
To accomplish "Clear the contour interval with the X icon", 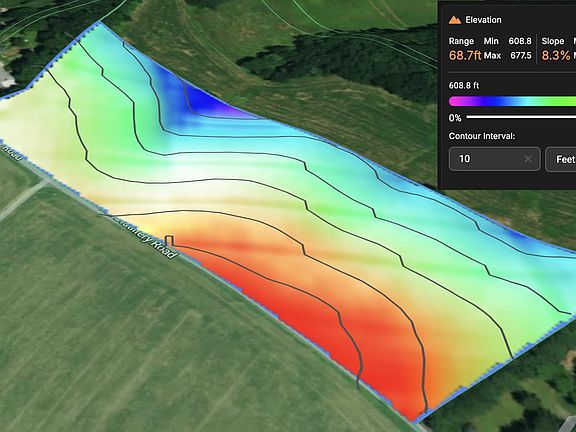I will (x=528, y=159).
